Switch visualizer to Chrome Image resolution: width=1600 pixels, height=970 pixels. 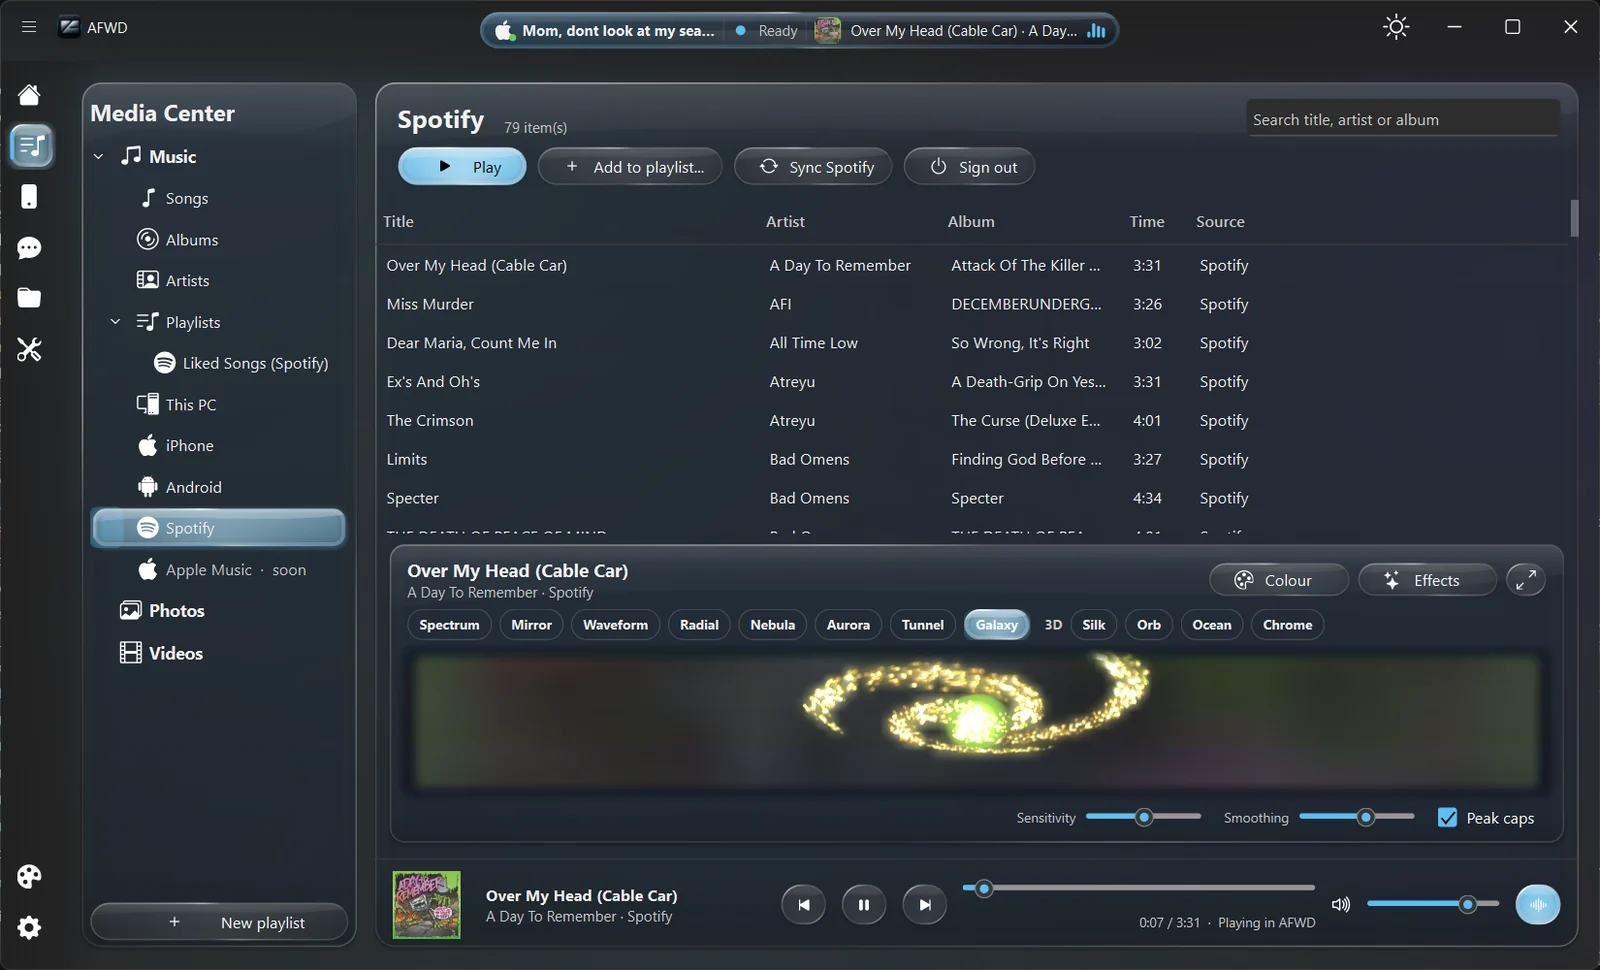[x=1287, y=625]
